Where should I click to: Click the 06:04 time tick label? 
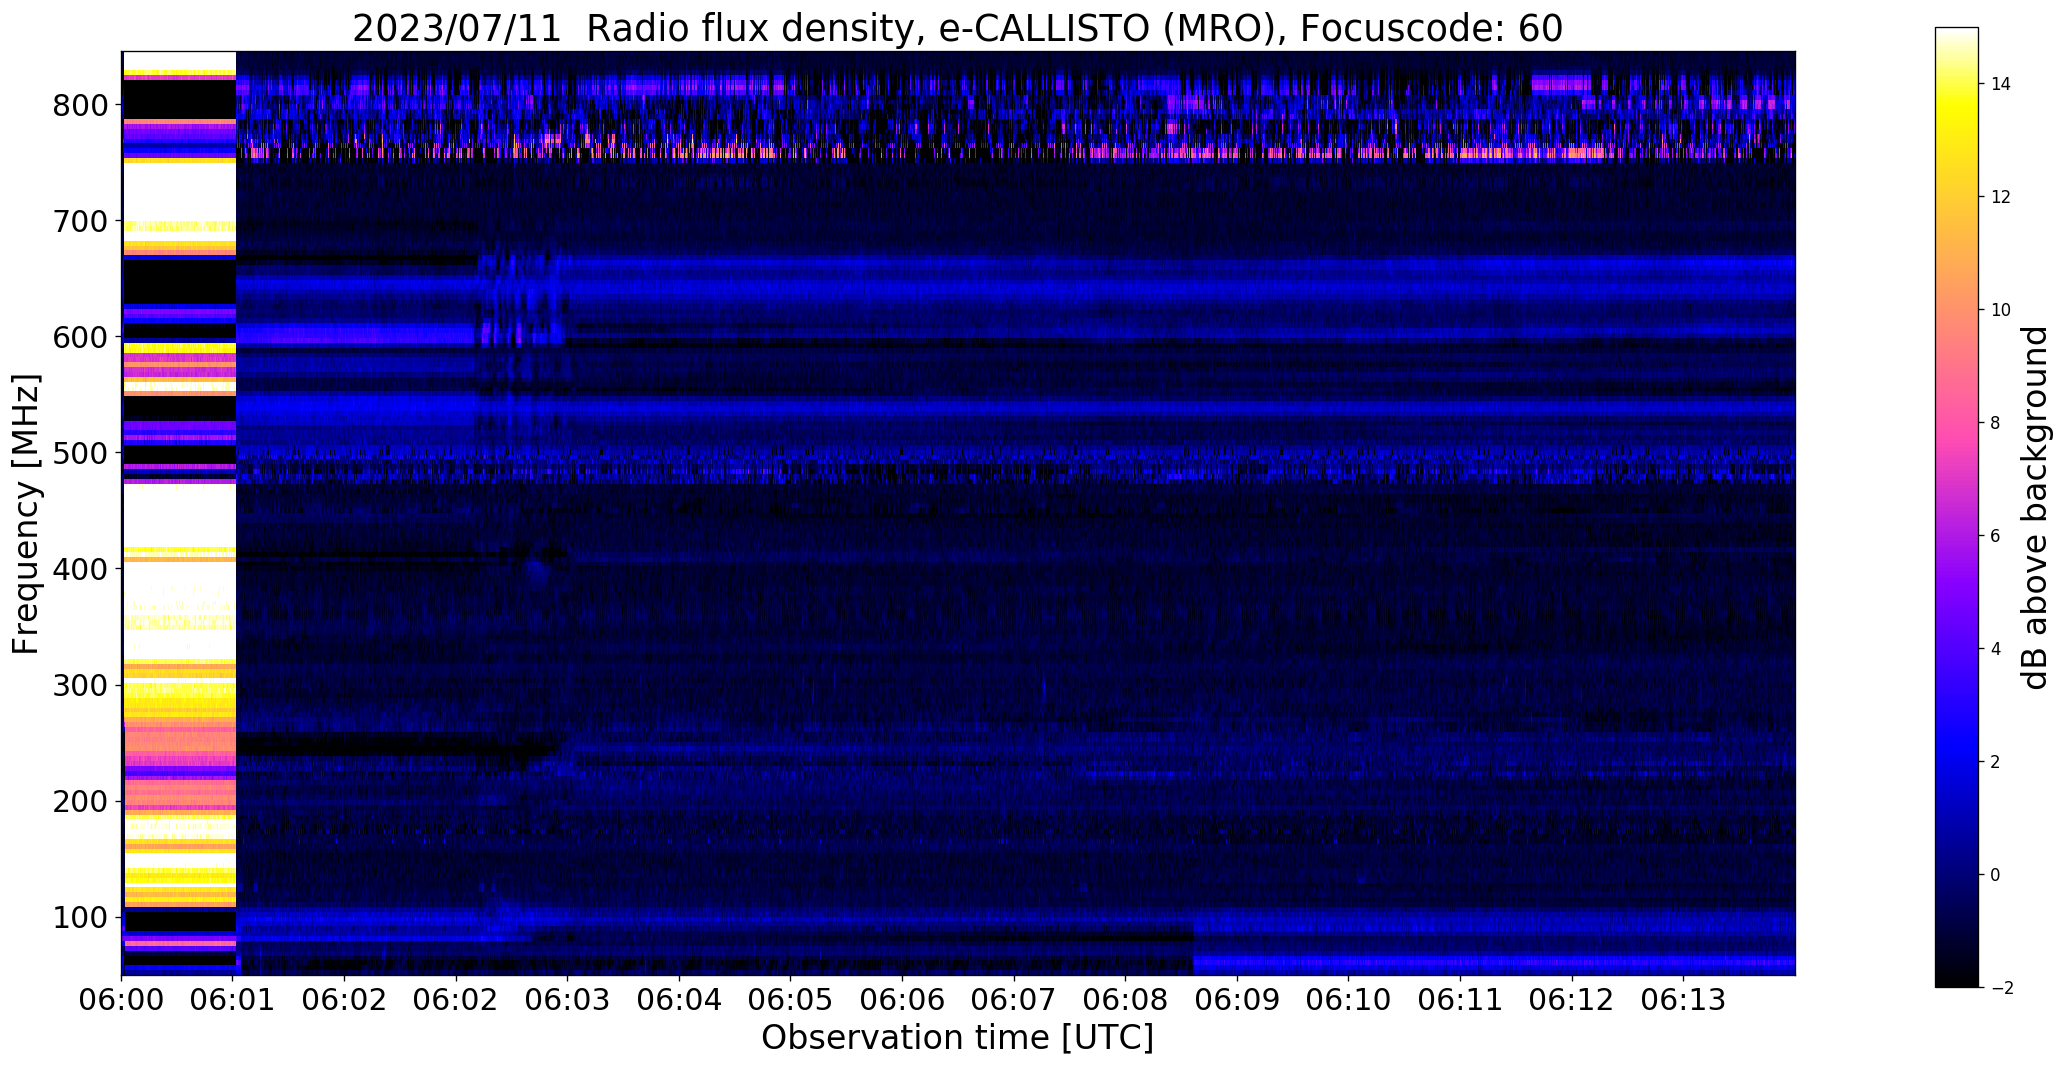tap(679, 999)
